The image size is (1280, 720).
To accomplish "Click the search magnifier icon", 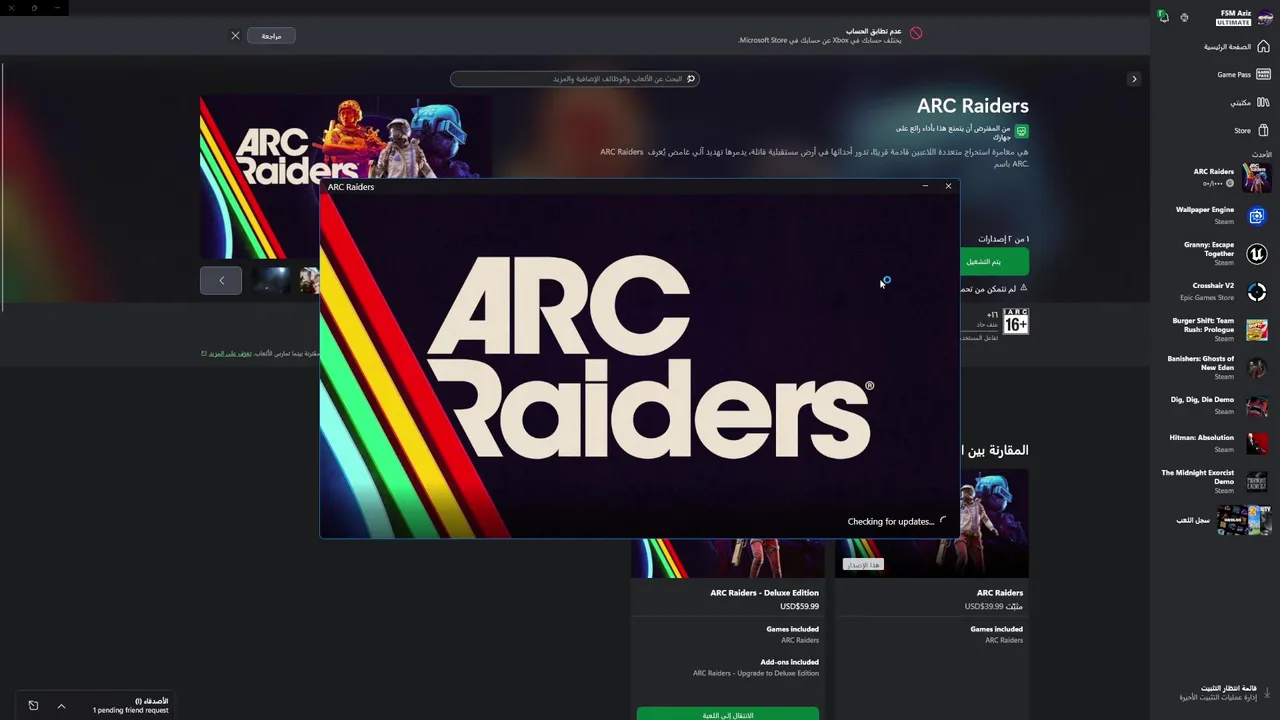I will point(690,78).
